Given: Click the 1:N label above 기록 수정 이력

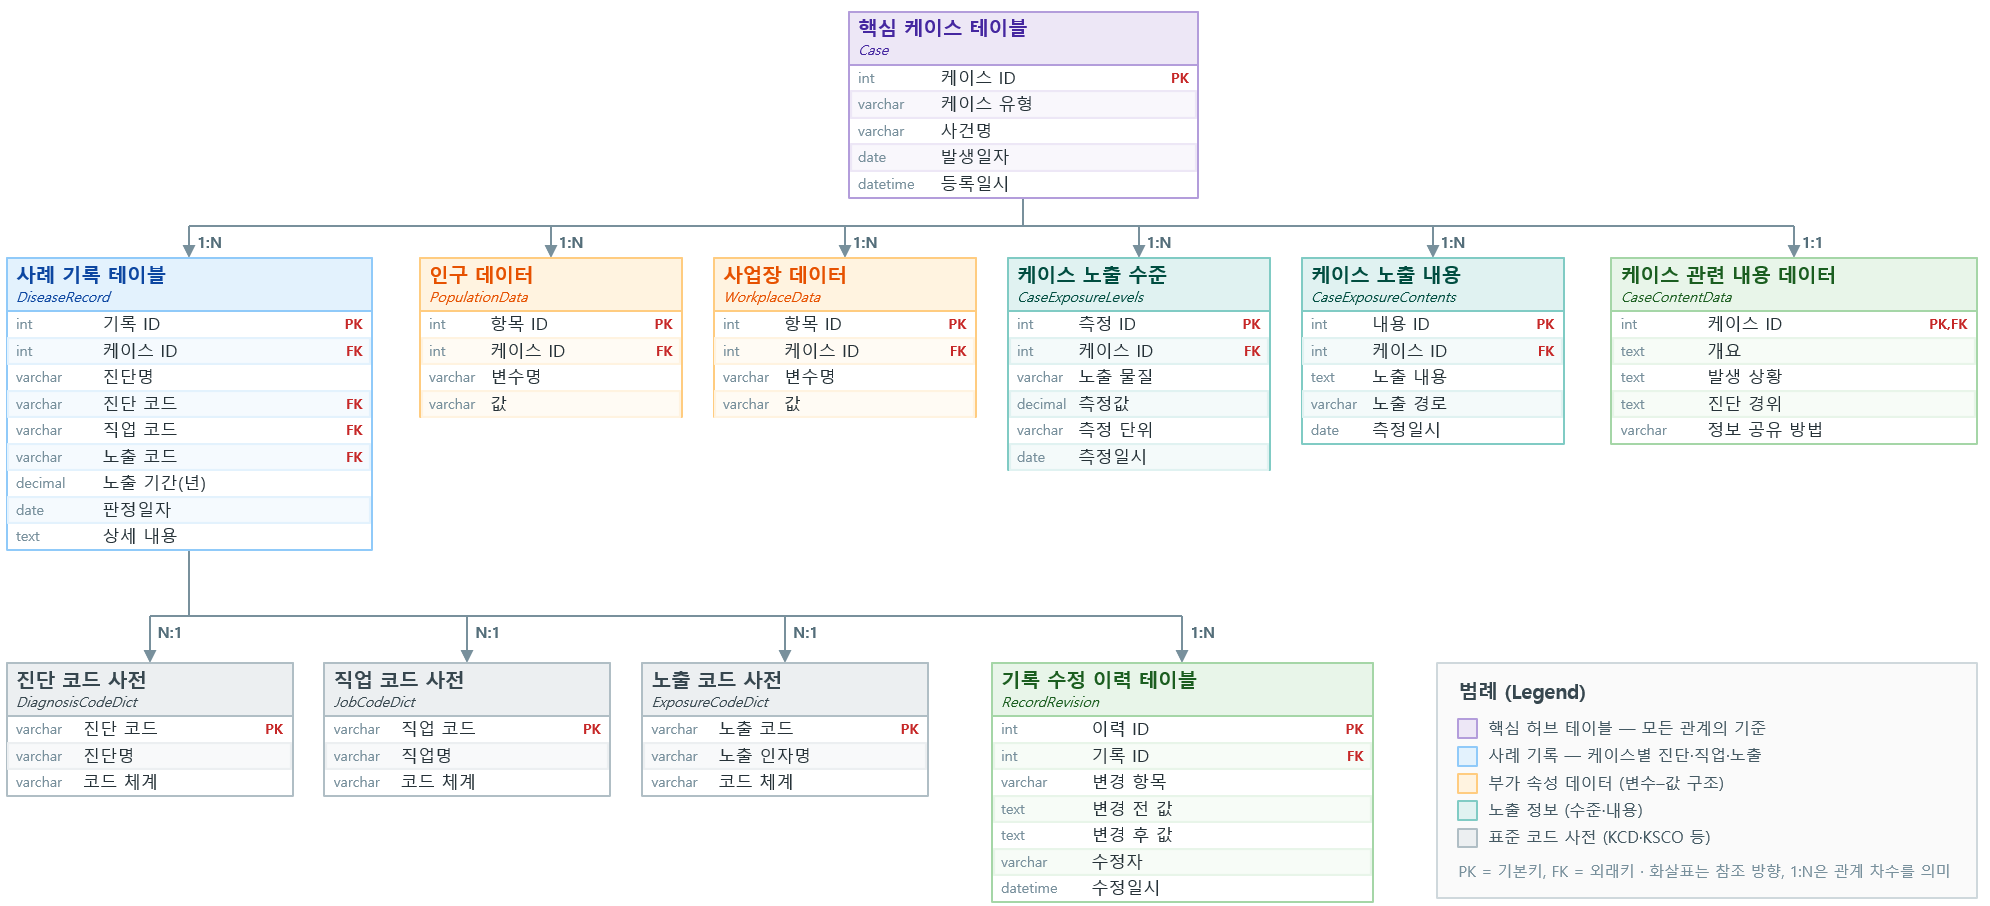Looking at the screenshot, I should (x=1202, y=633).
